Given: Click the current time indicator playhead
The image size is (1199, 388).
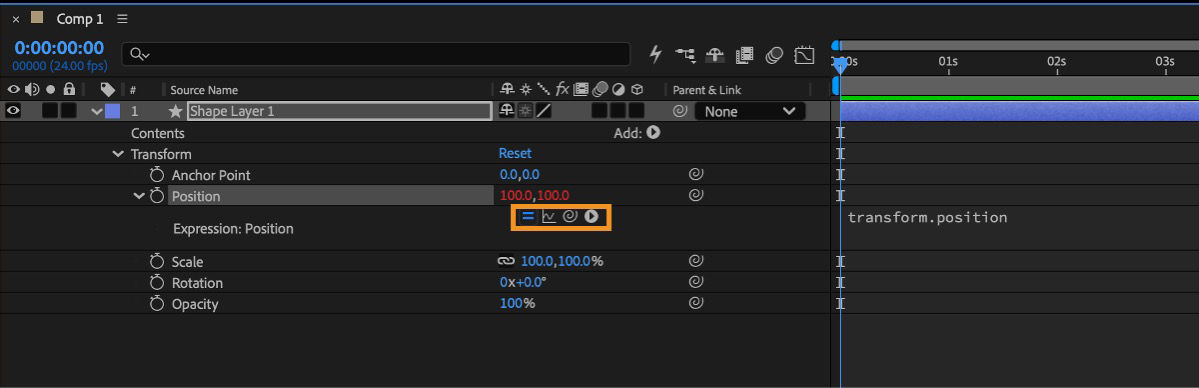Looking at the screenshot, I should pos(840,66).
